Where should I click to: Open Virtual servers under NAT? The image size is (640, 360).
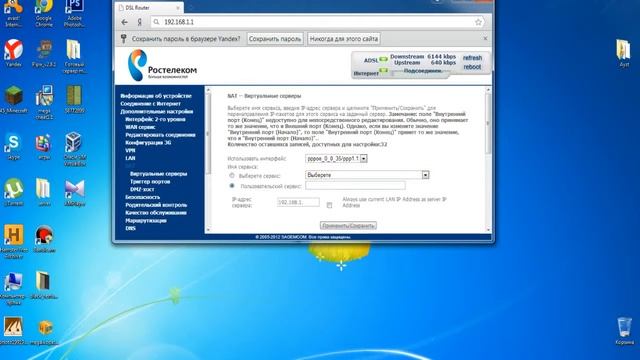158,173
